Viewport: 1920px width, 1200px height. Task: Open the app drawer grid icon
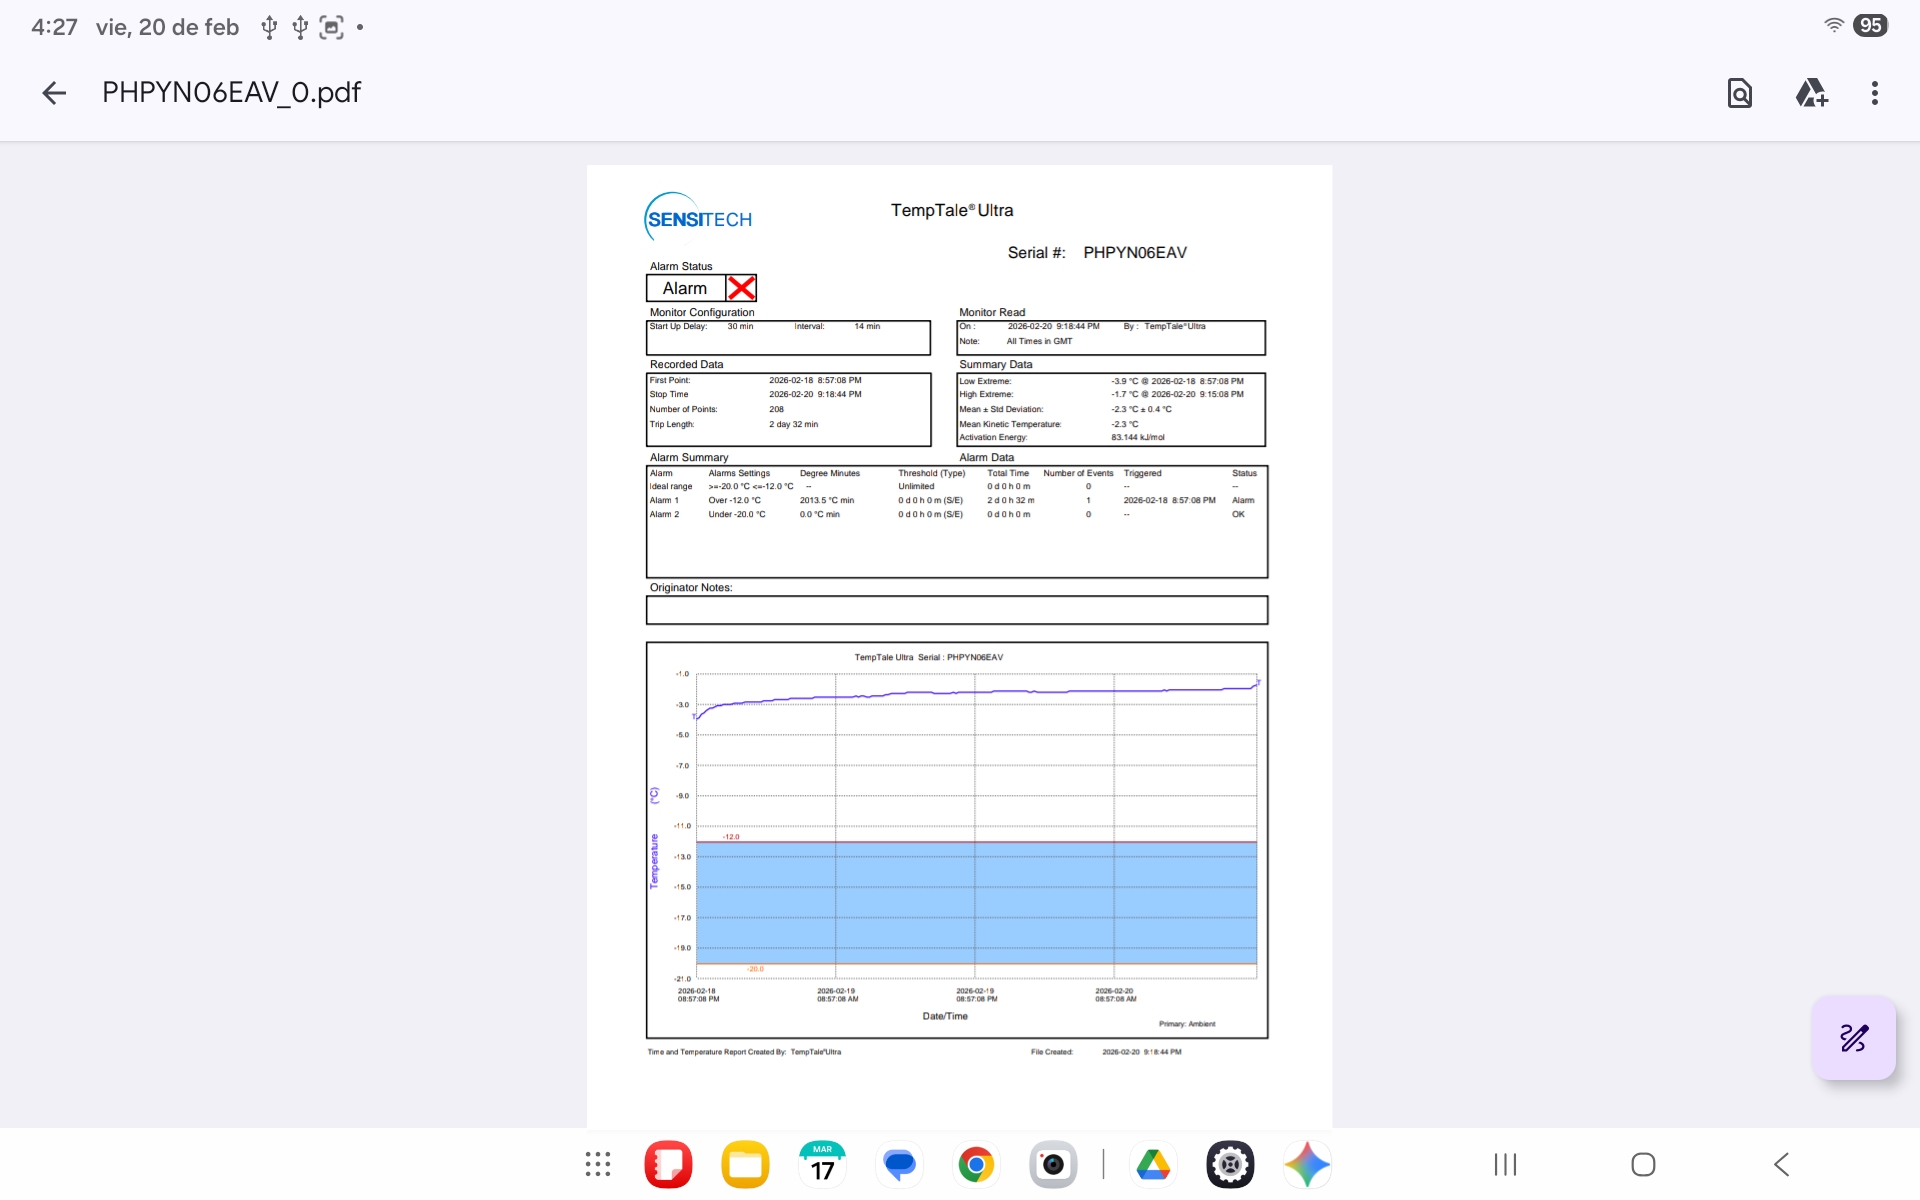598,1164
